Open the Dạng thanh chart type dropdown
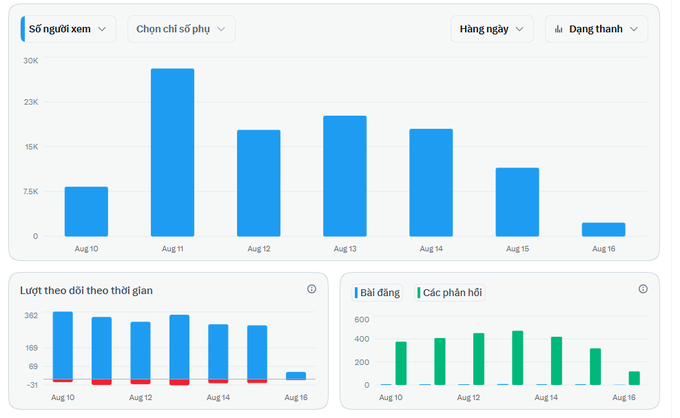 (x=596, y=29)
